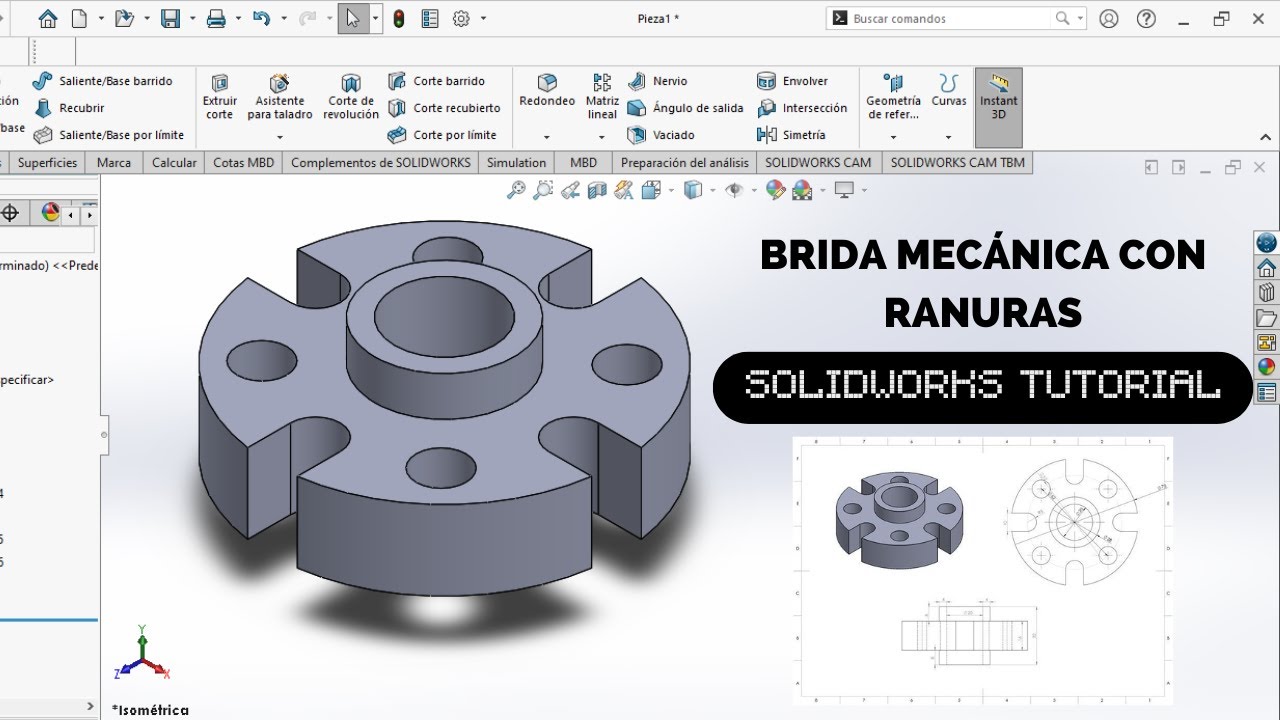Expand Asistente para taladro dropdown
1280x720 pixels.
tap(280, 137)
